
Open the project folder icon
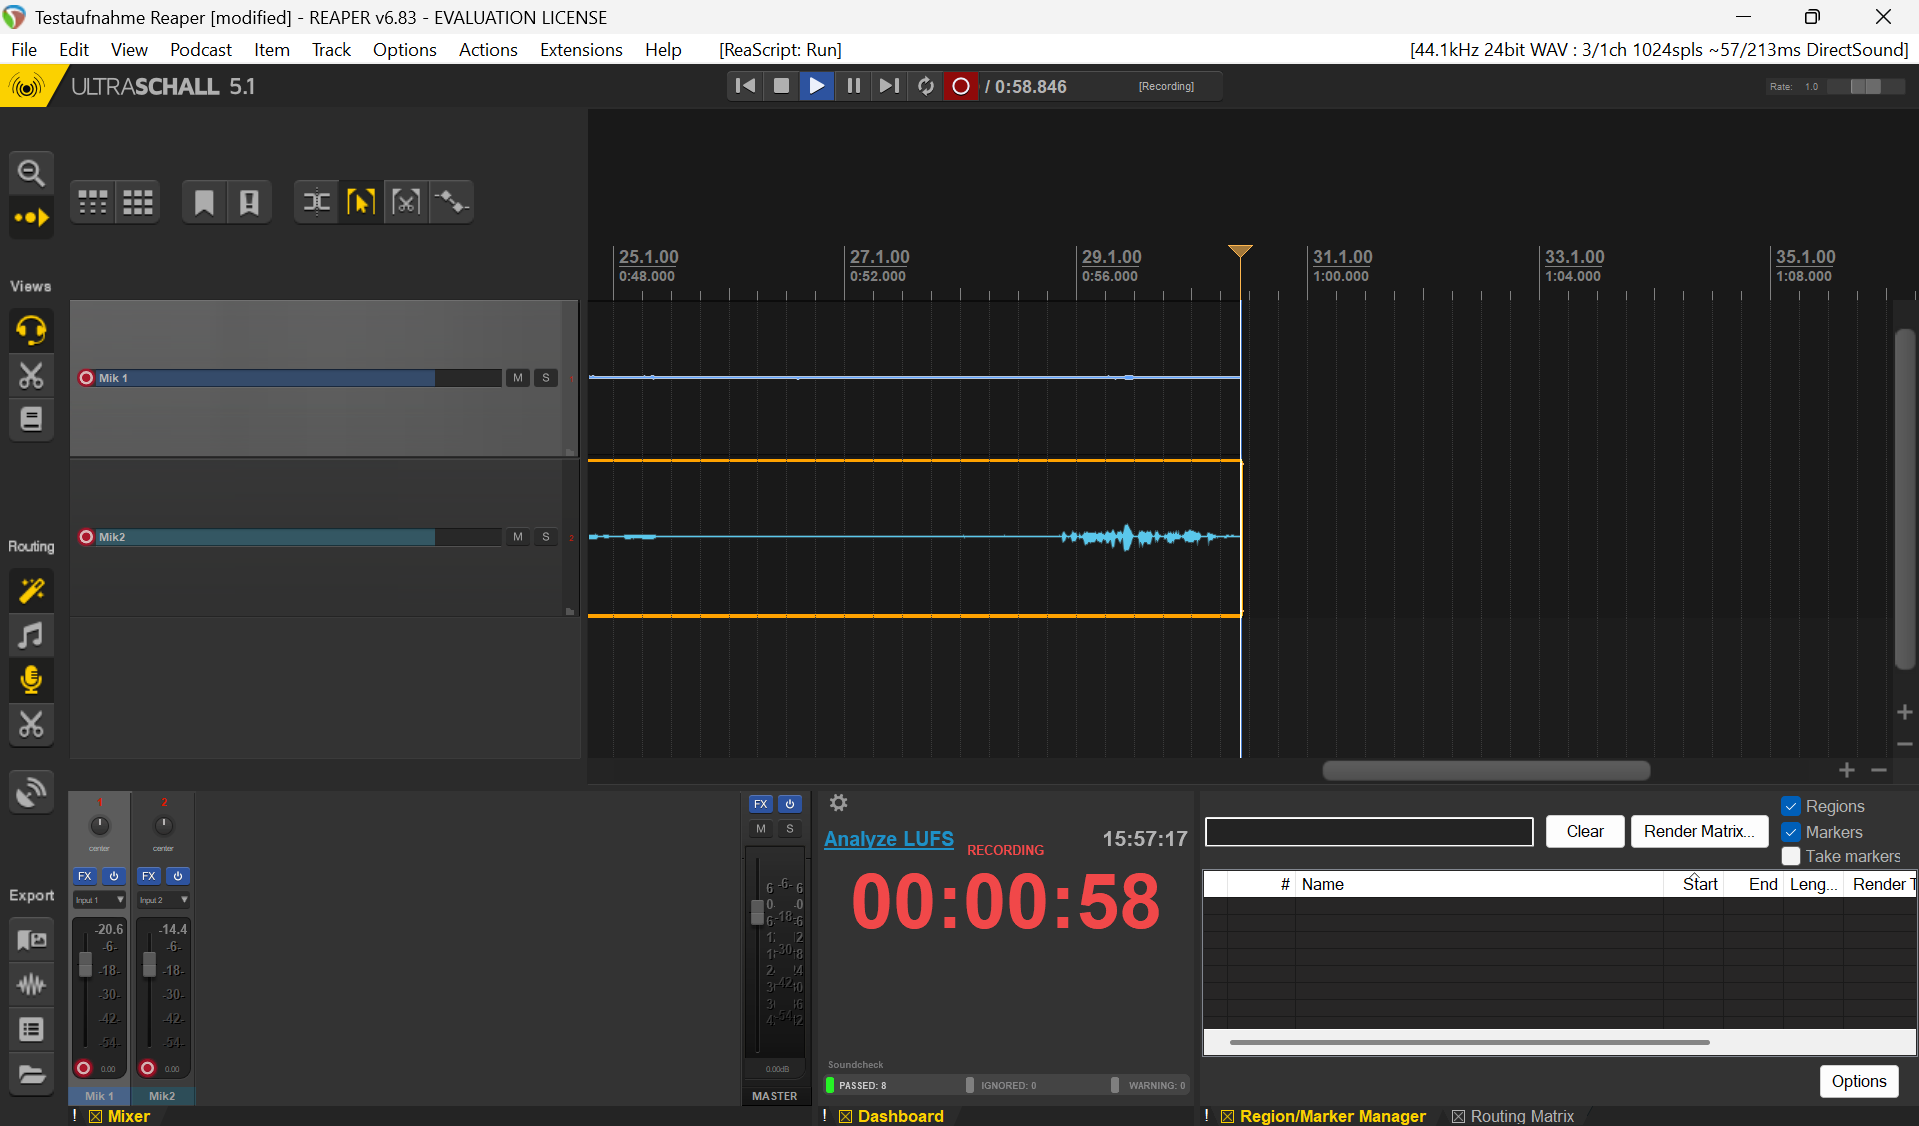point(31,1075)
